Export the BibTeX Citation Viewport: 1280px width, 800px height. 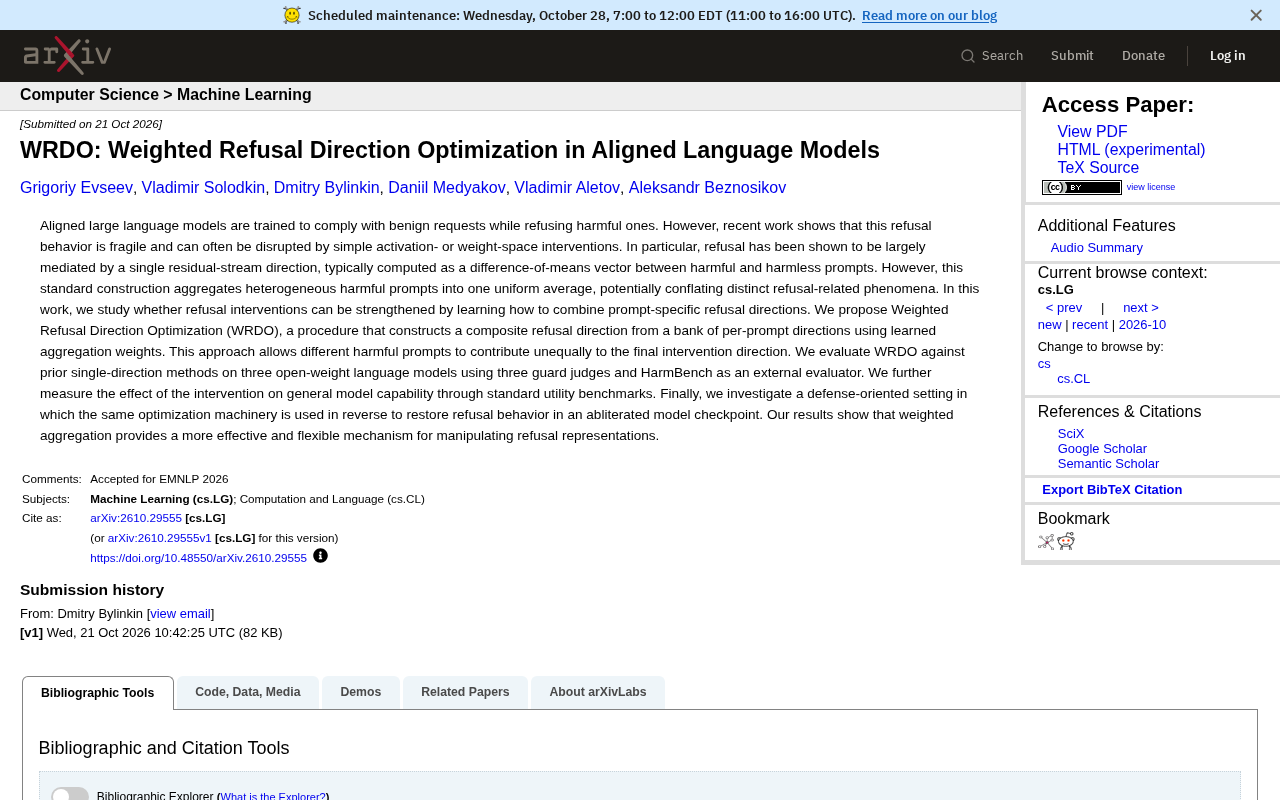point(1112,490)
